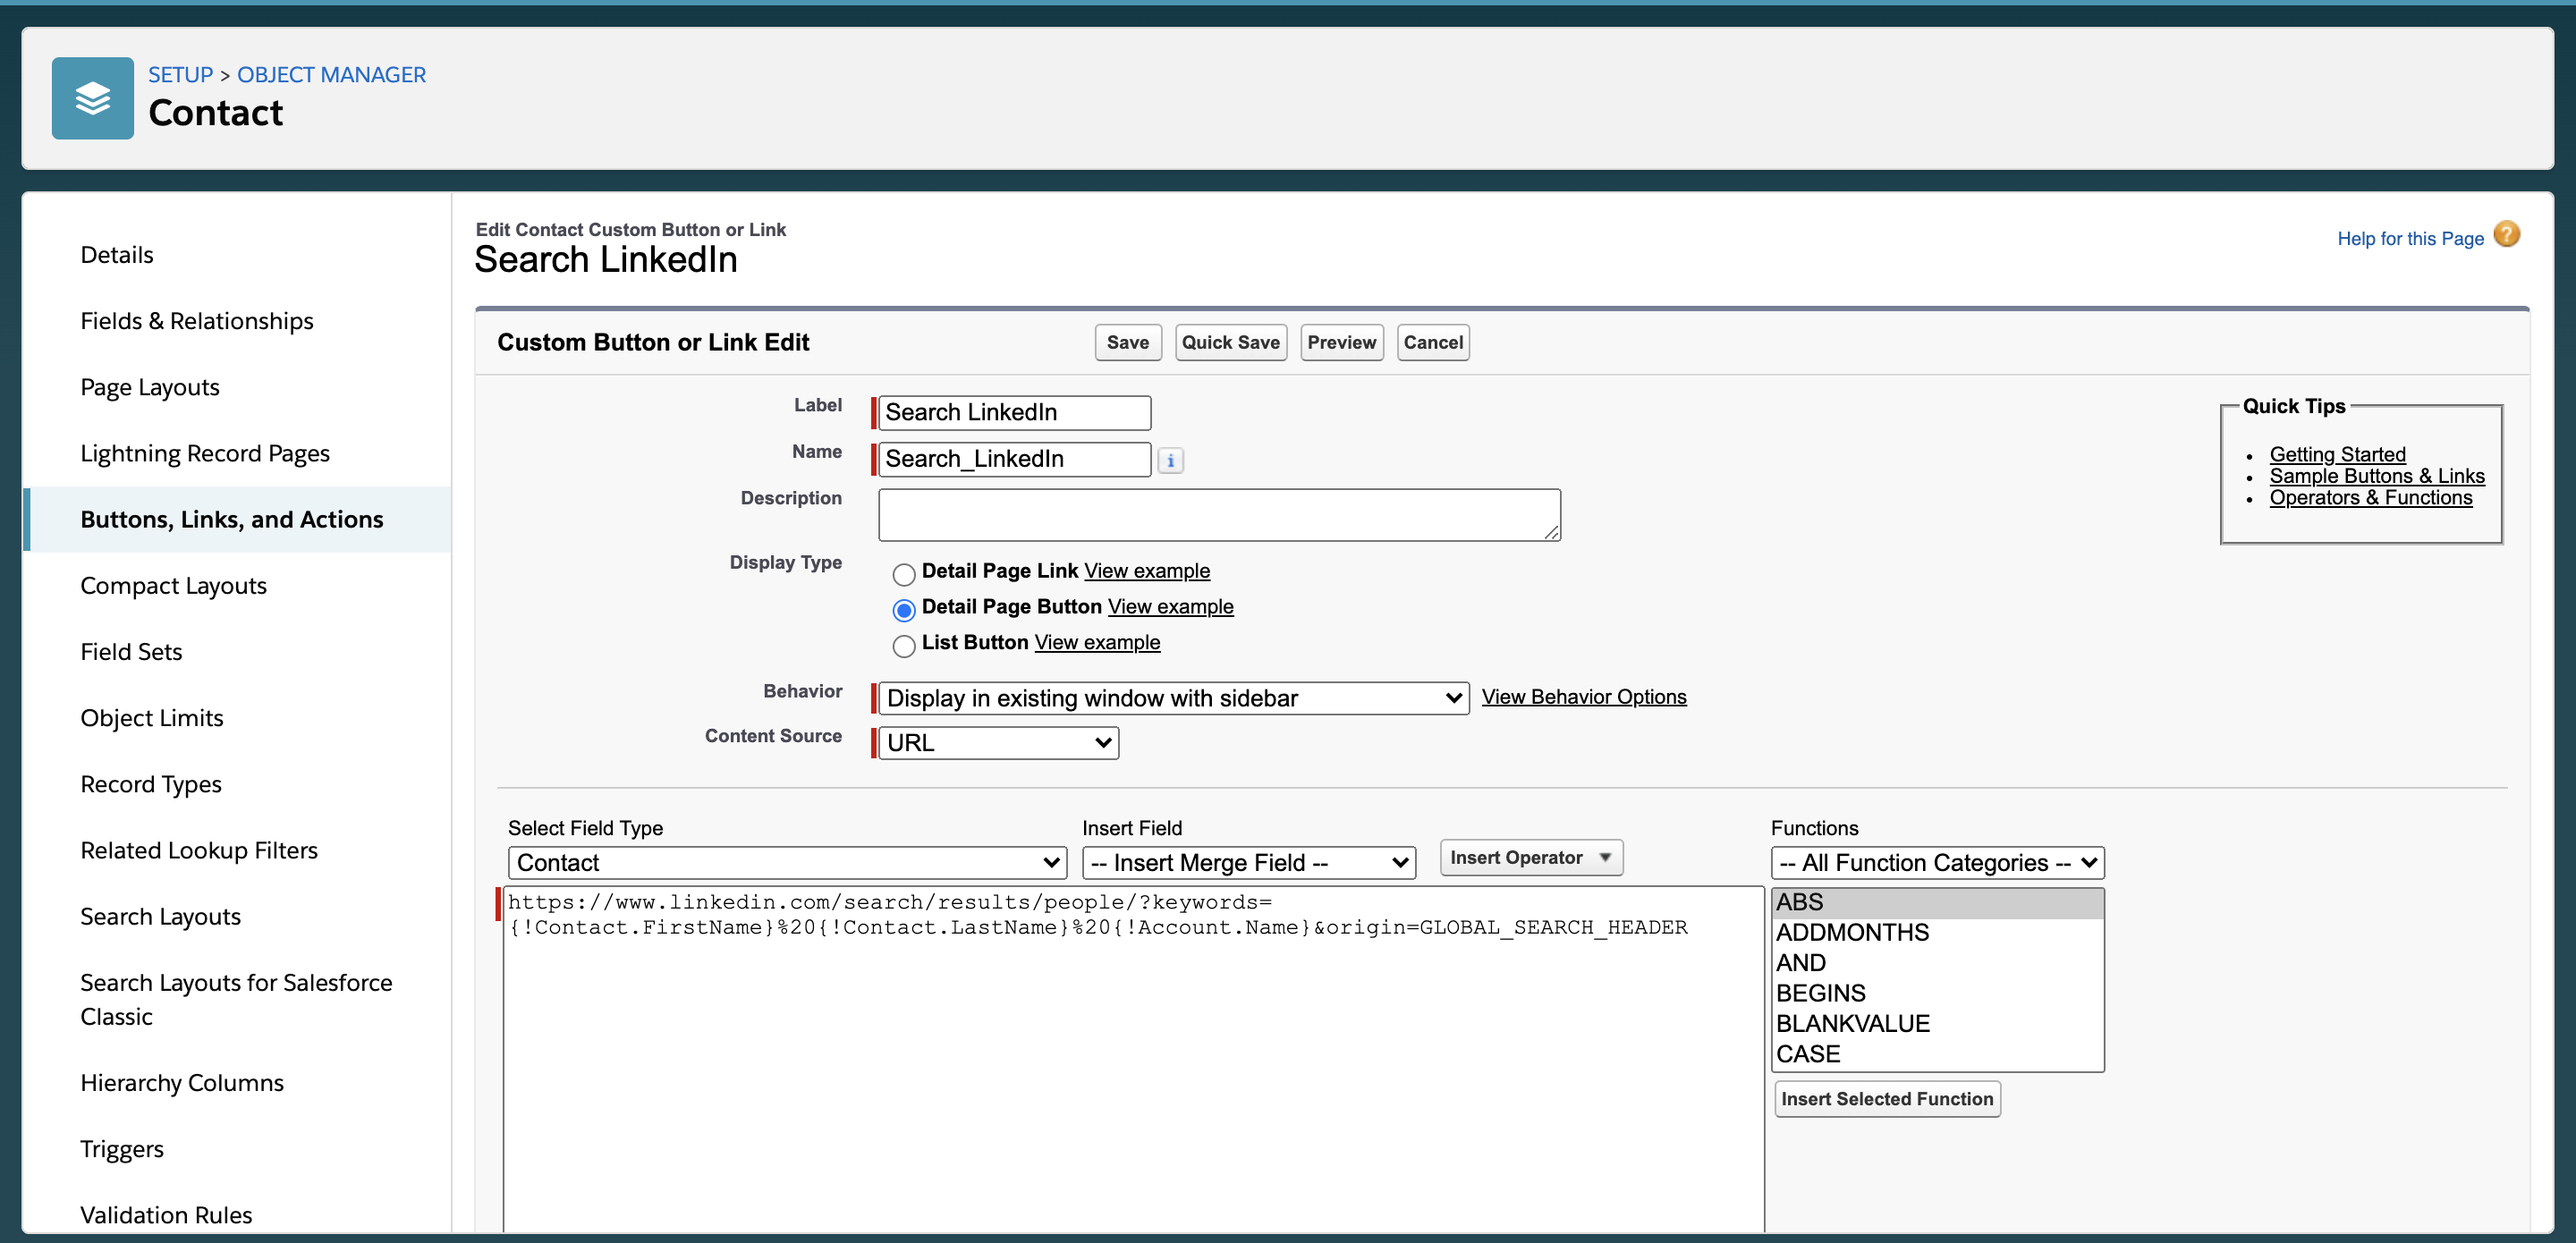The height and width of the screenshot is (1243, 2576).
Task: Select BLANKVALUE in the functions list
Action: pyautogui.click(x=1937, y=1023)
